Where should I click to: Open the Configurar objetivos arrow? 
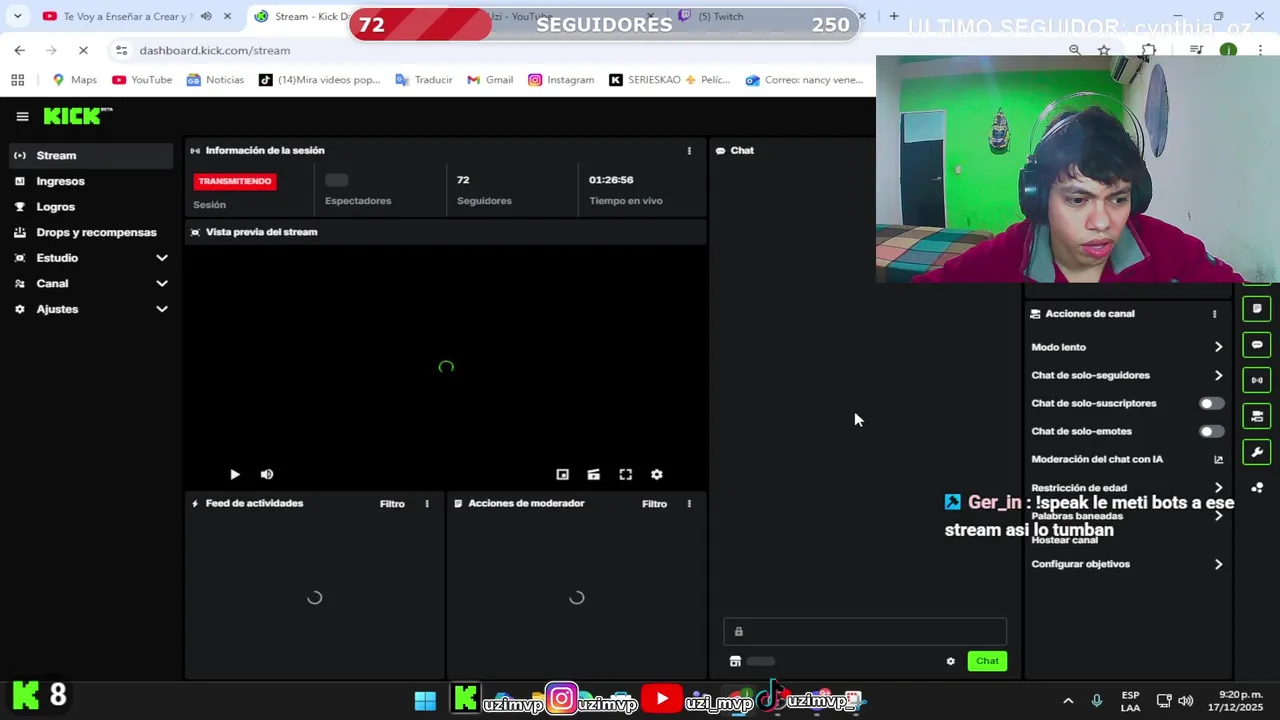pos(1218,565)
